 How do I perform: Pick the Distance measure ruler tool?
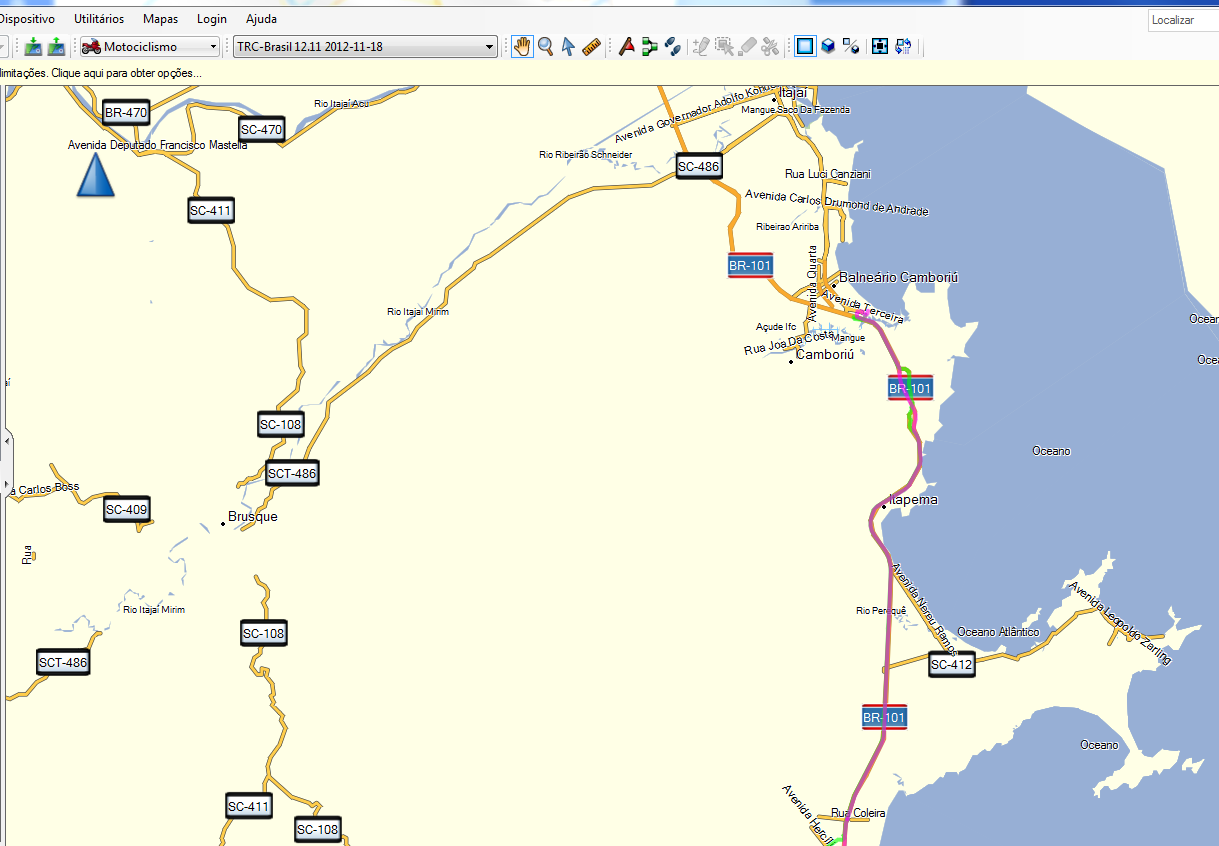pos(591,46)
